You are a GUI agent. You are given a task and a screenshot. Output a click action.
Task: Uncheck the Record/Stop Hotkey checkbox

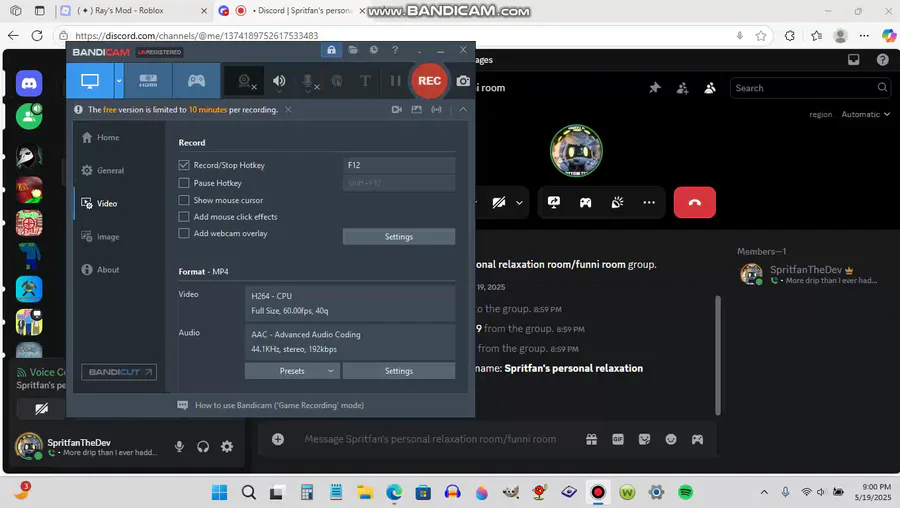(x=184, y=165)
